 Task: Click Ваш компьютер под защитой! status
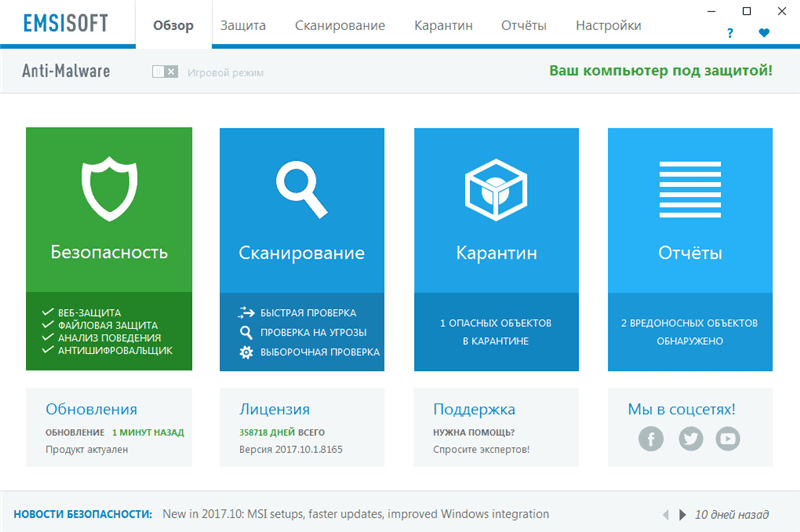pos(661,70)
